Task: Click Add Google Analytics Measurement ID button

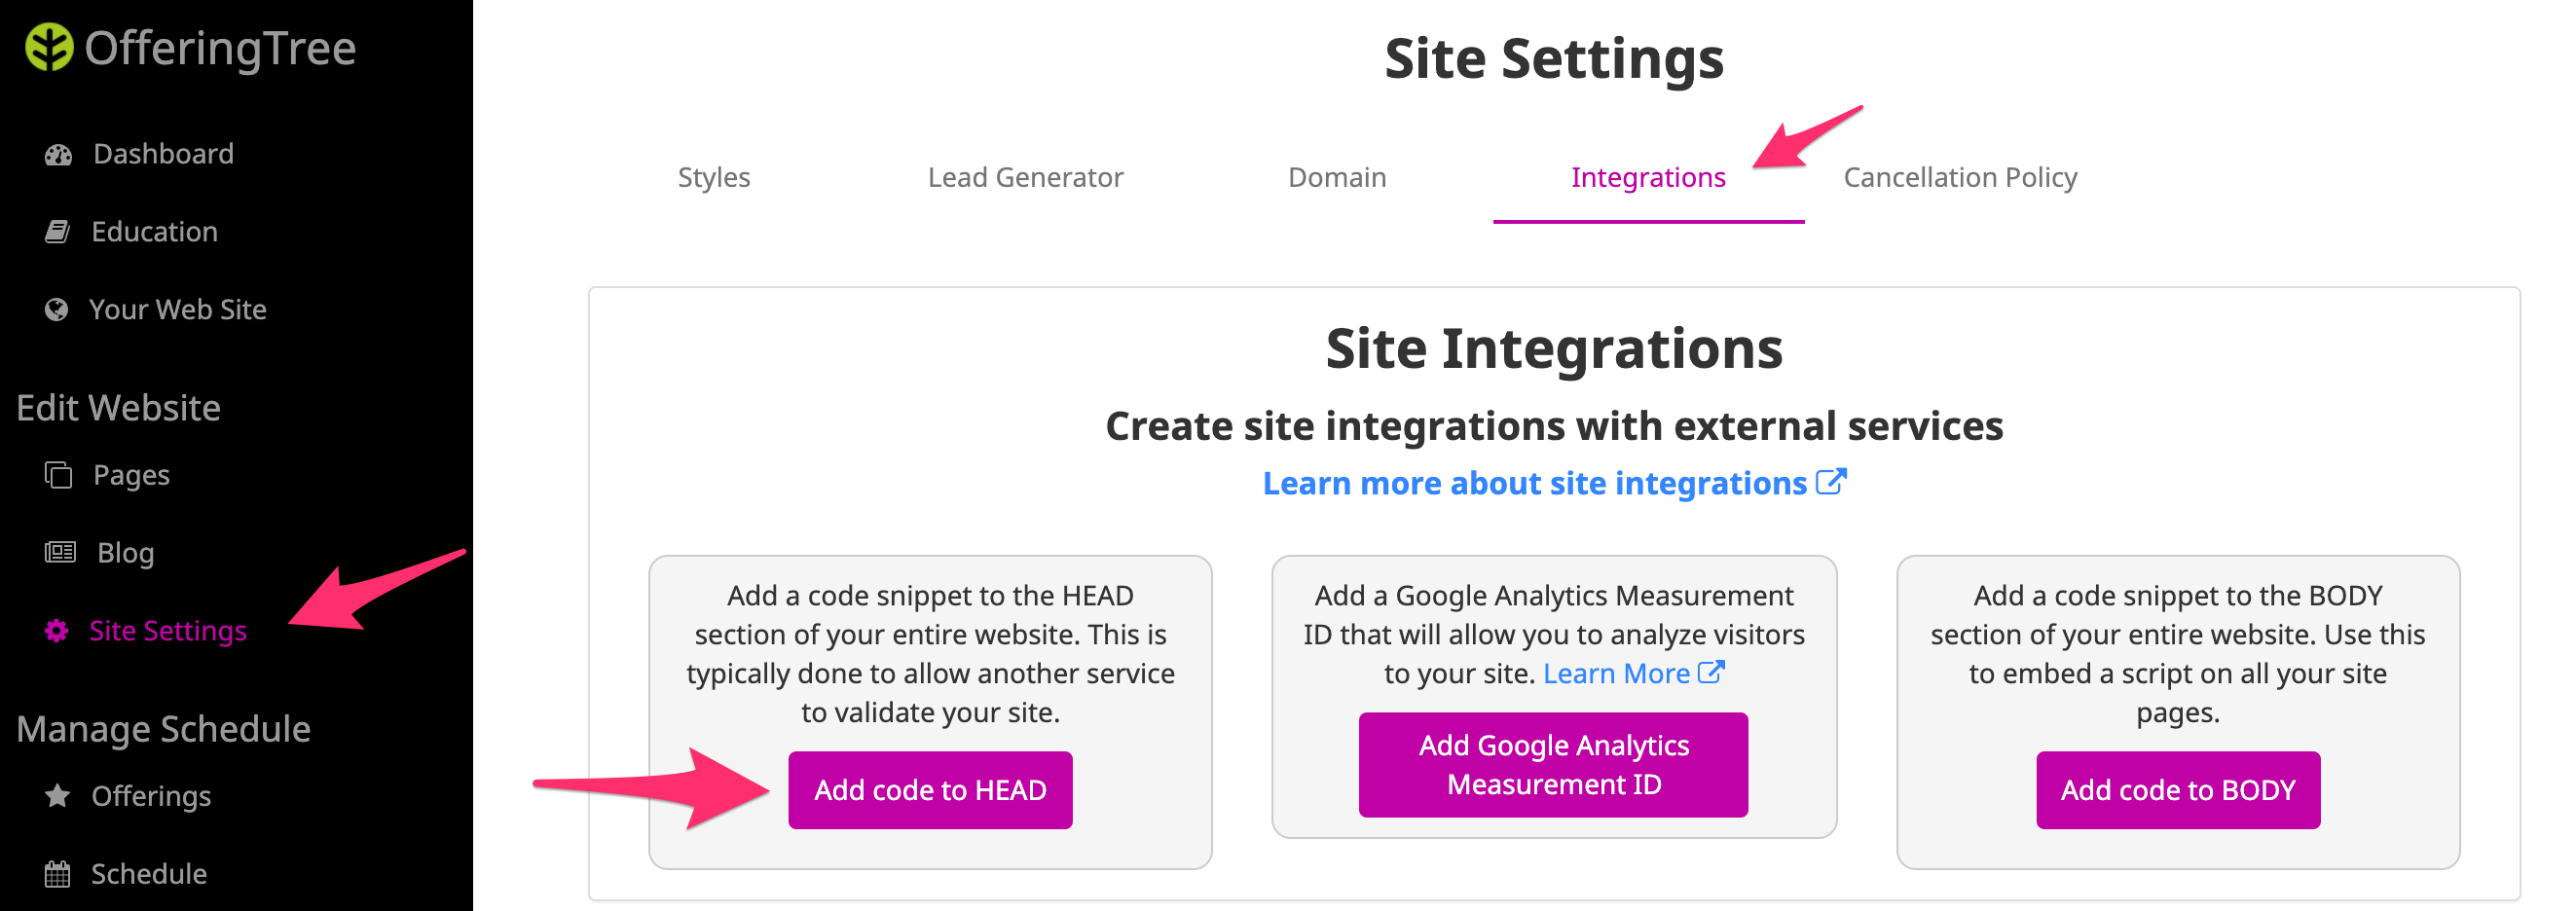Action: 1553,765
